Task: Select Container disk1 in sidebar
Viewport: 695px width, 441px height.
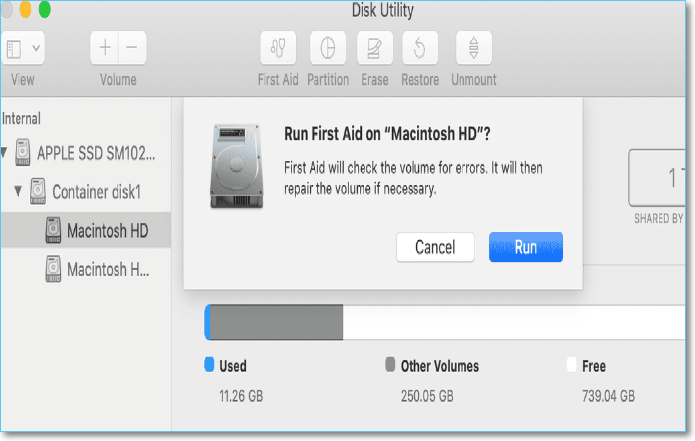Action: 109,191
